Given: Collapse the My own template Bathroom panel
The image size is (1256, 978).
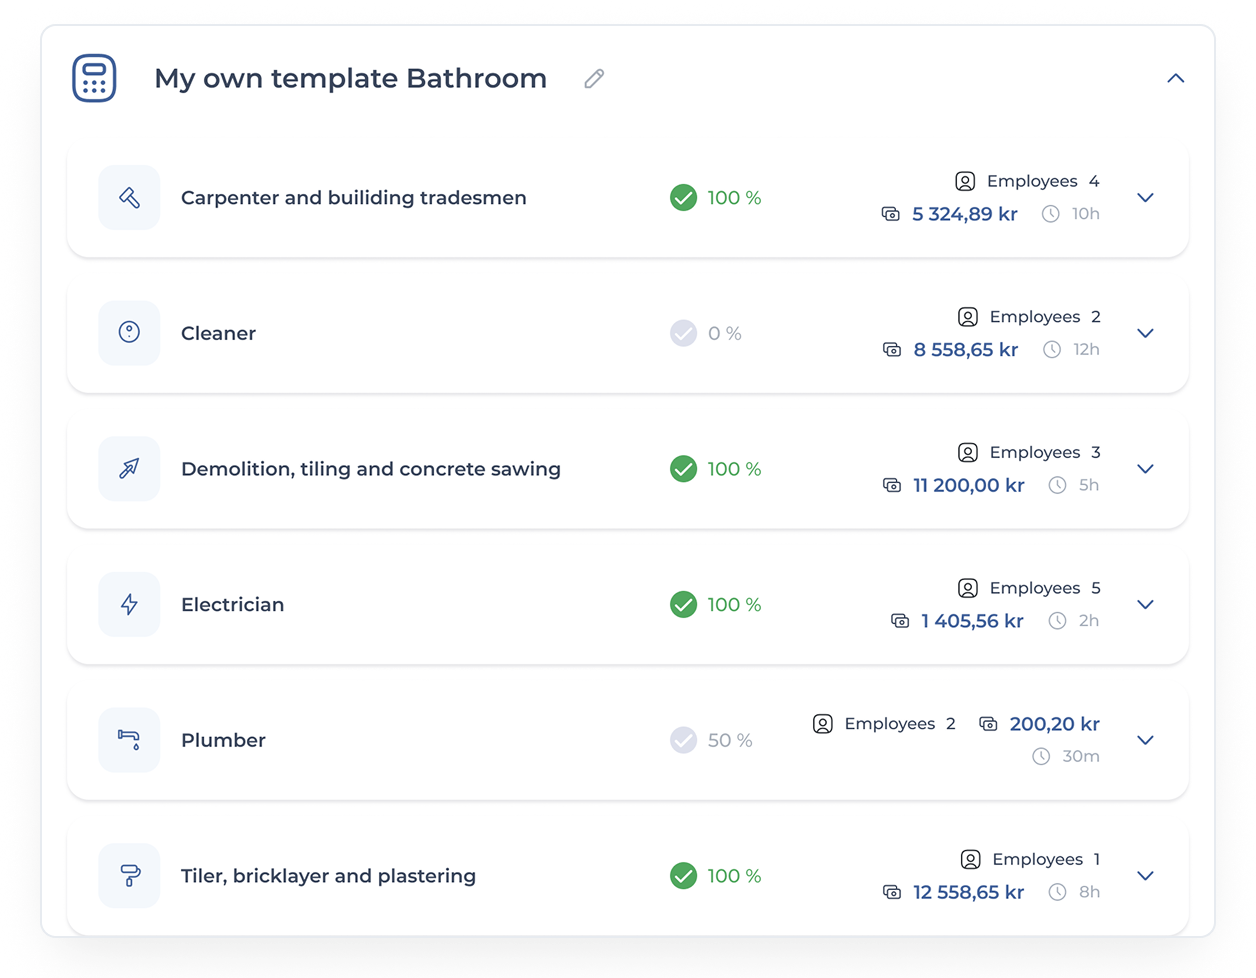Looking at the screenshot, I should 1176,78.
